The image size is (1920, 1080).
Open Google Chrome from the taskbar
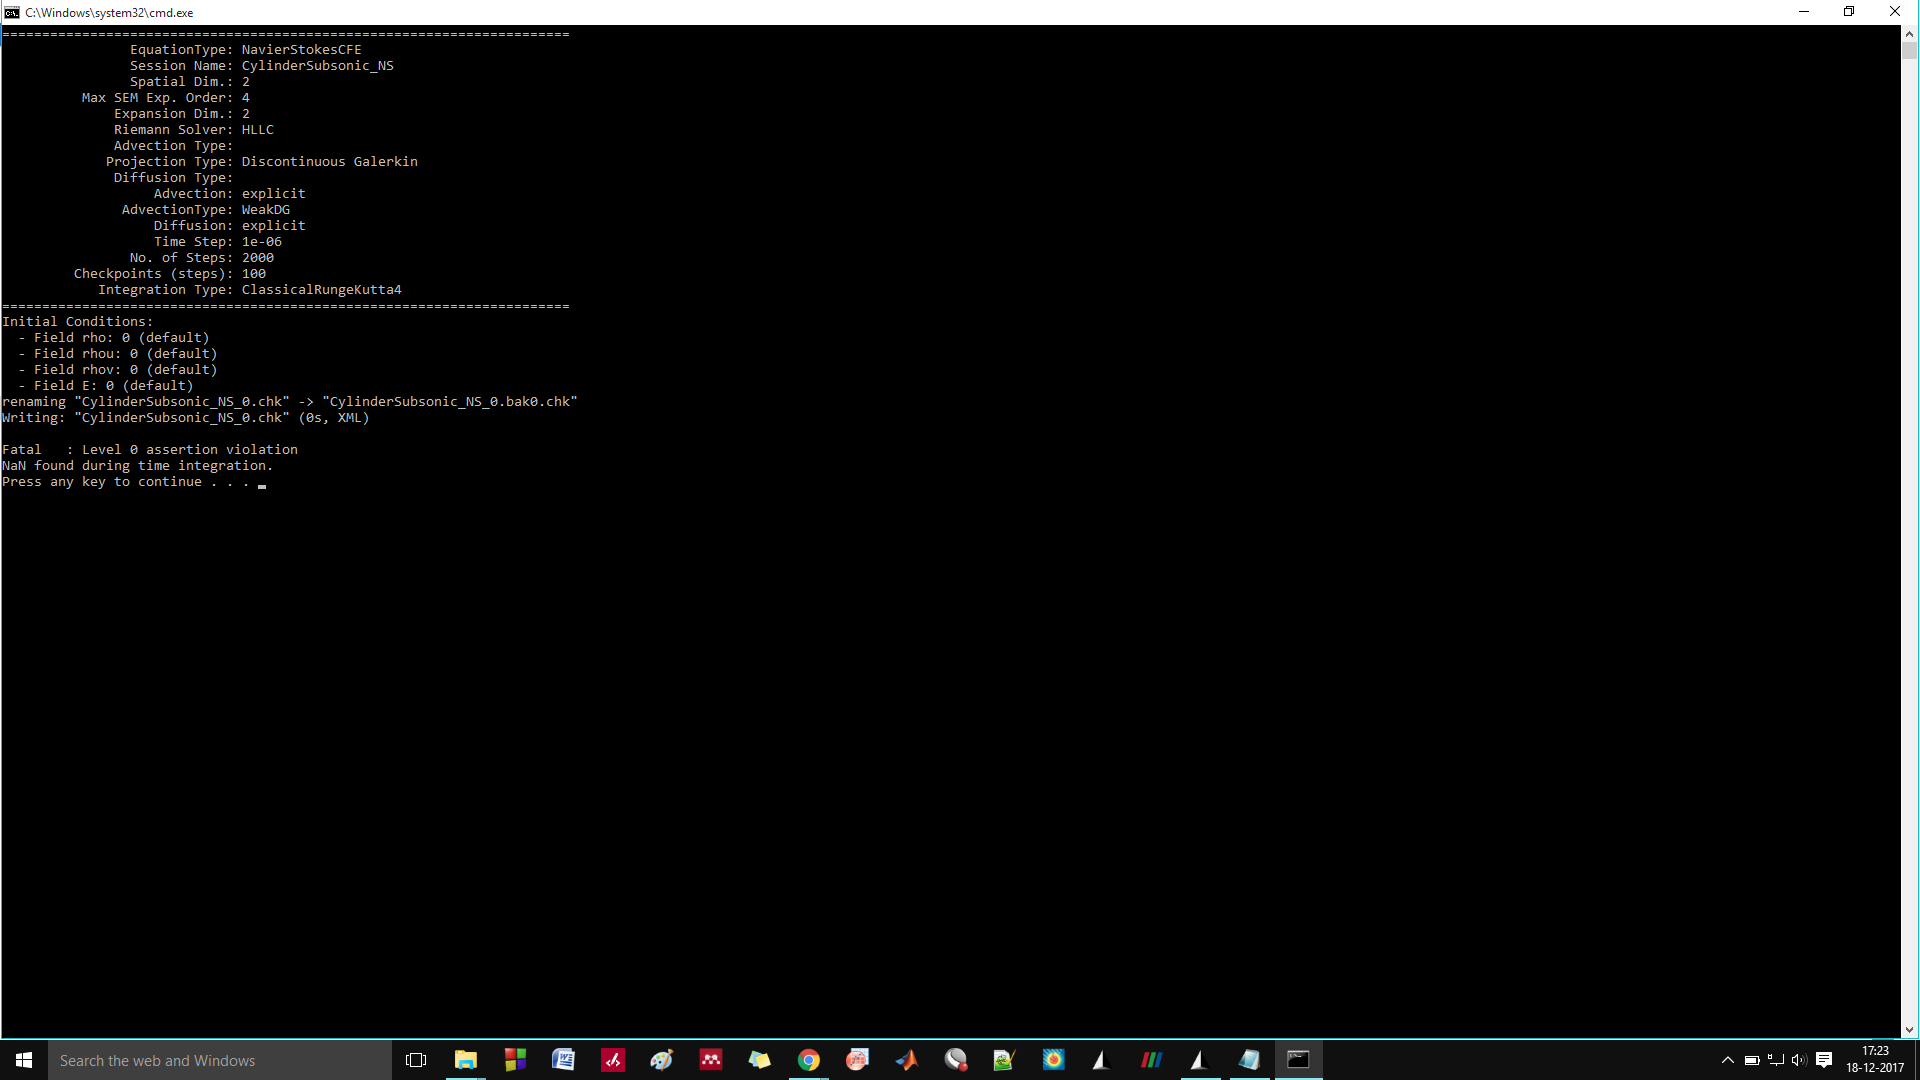[x=809, y=1060]
